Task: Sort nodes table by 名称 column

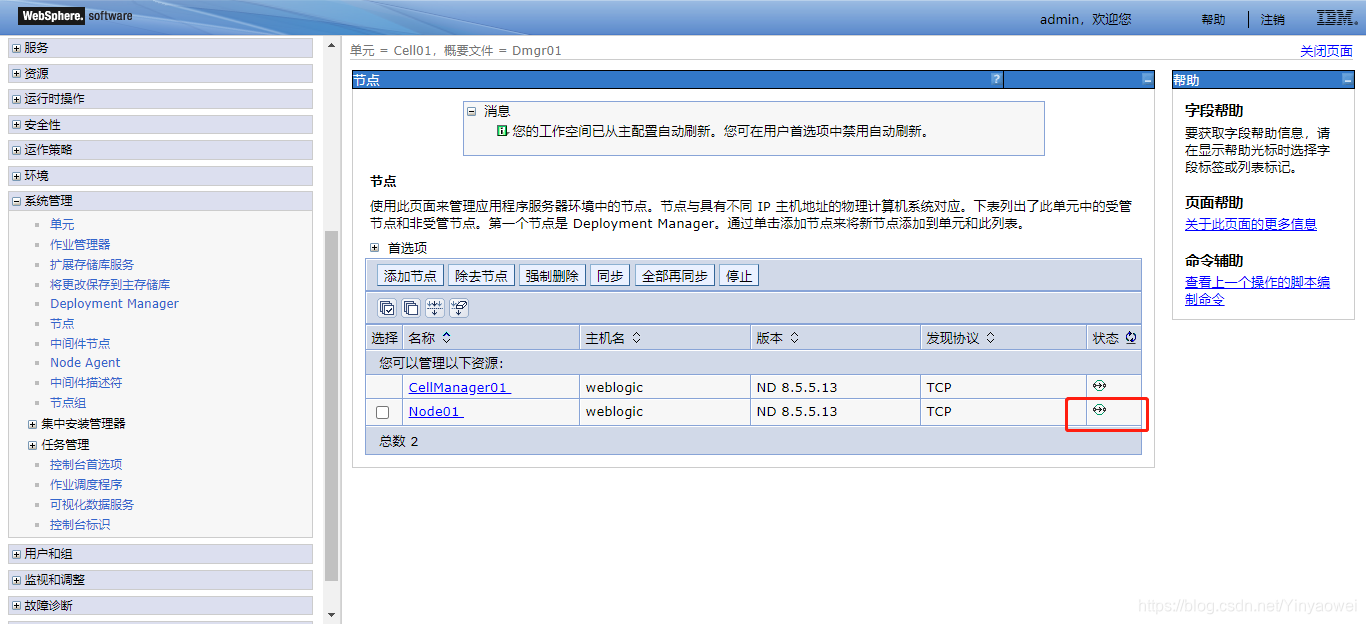Action: click(447, 338)
